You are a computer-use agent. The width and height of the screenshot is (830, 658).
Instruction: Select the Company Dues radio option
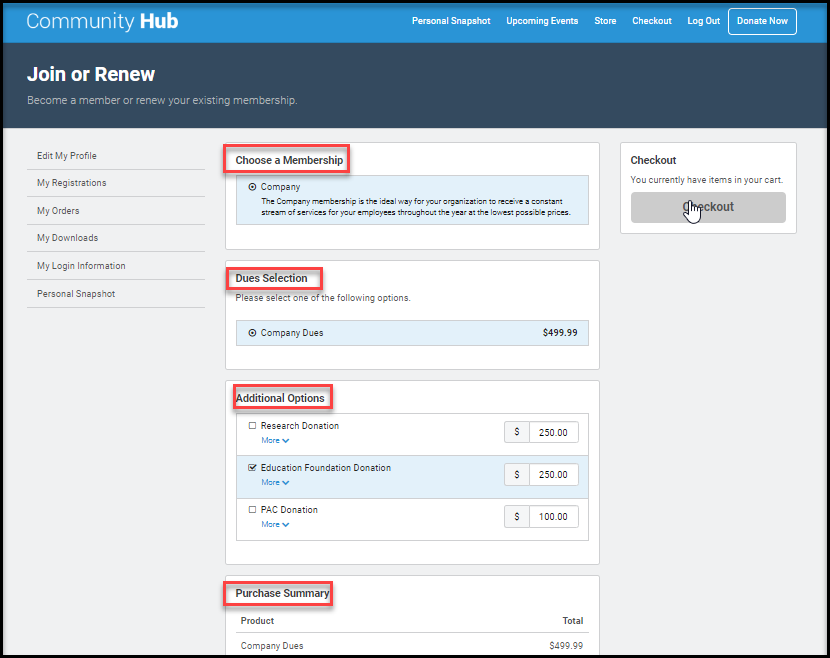(252, 333)
